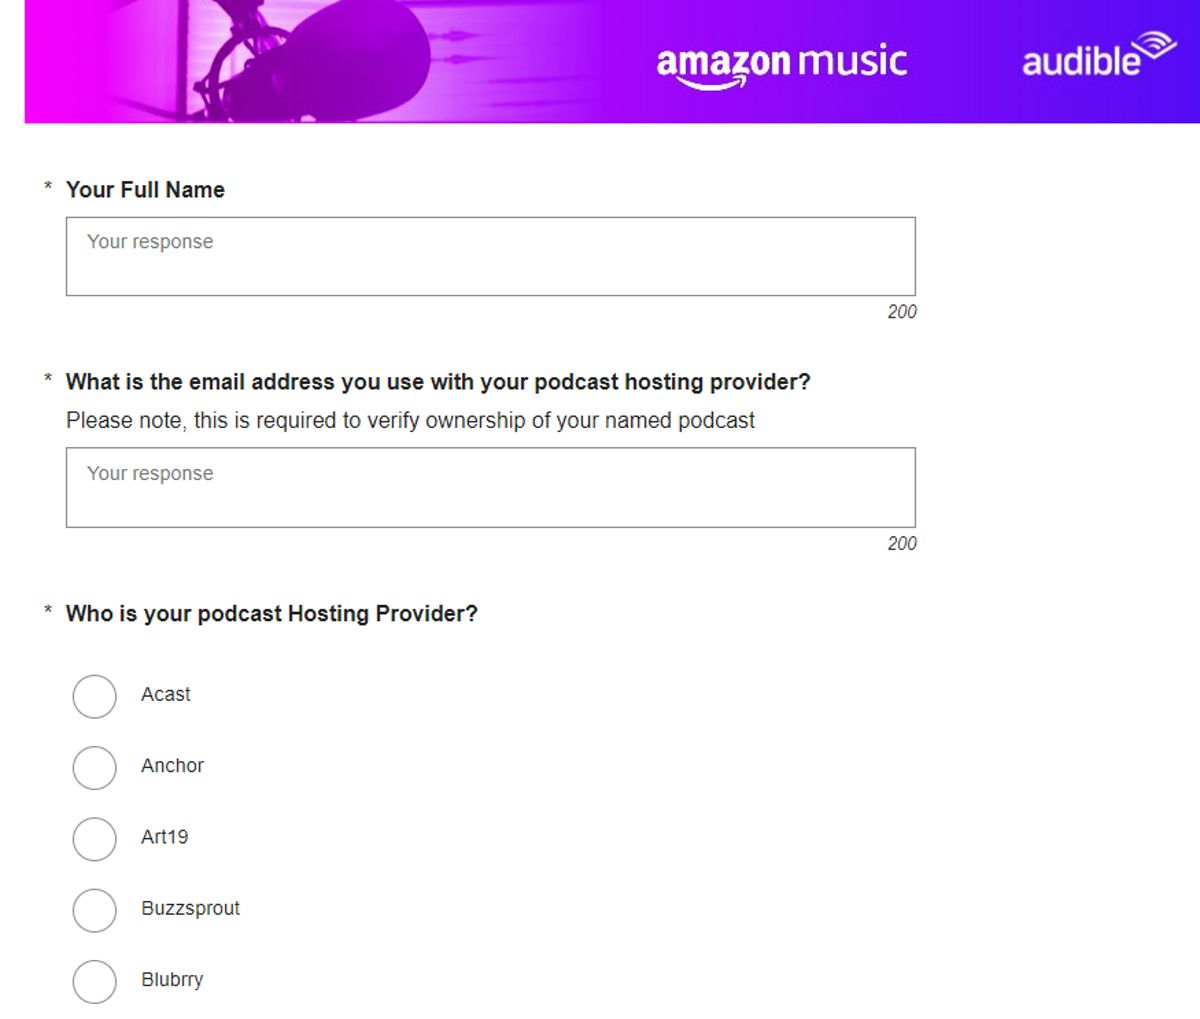Click the 200 character counter under Full Name
The image size is (1200, 1019).
901,312
